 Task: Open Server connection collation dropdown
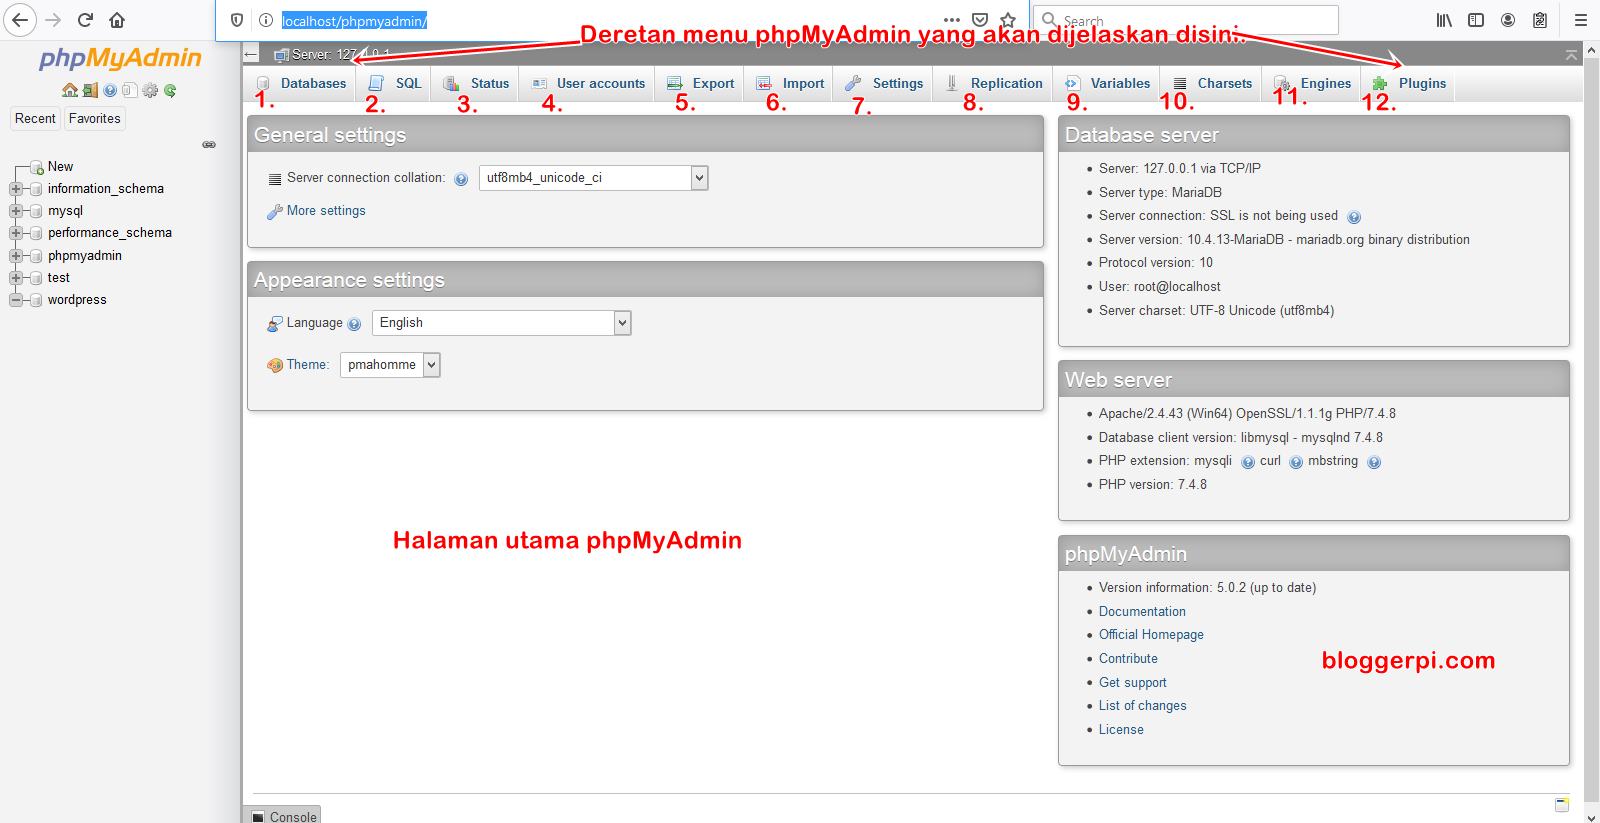pos(593,178)
